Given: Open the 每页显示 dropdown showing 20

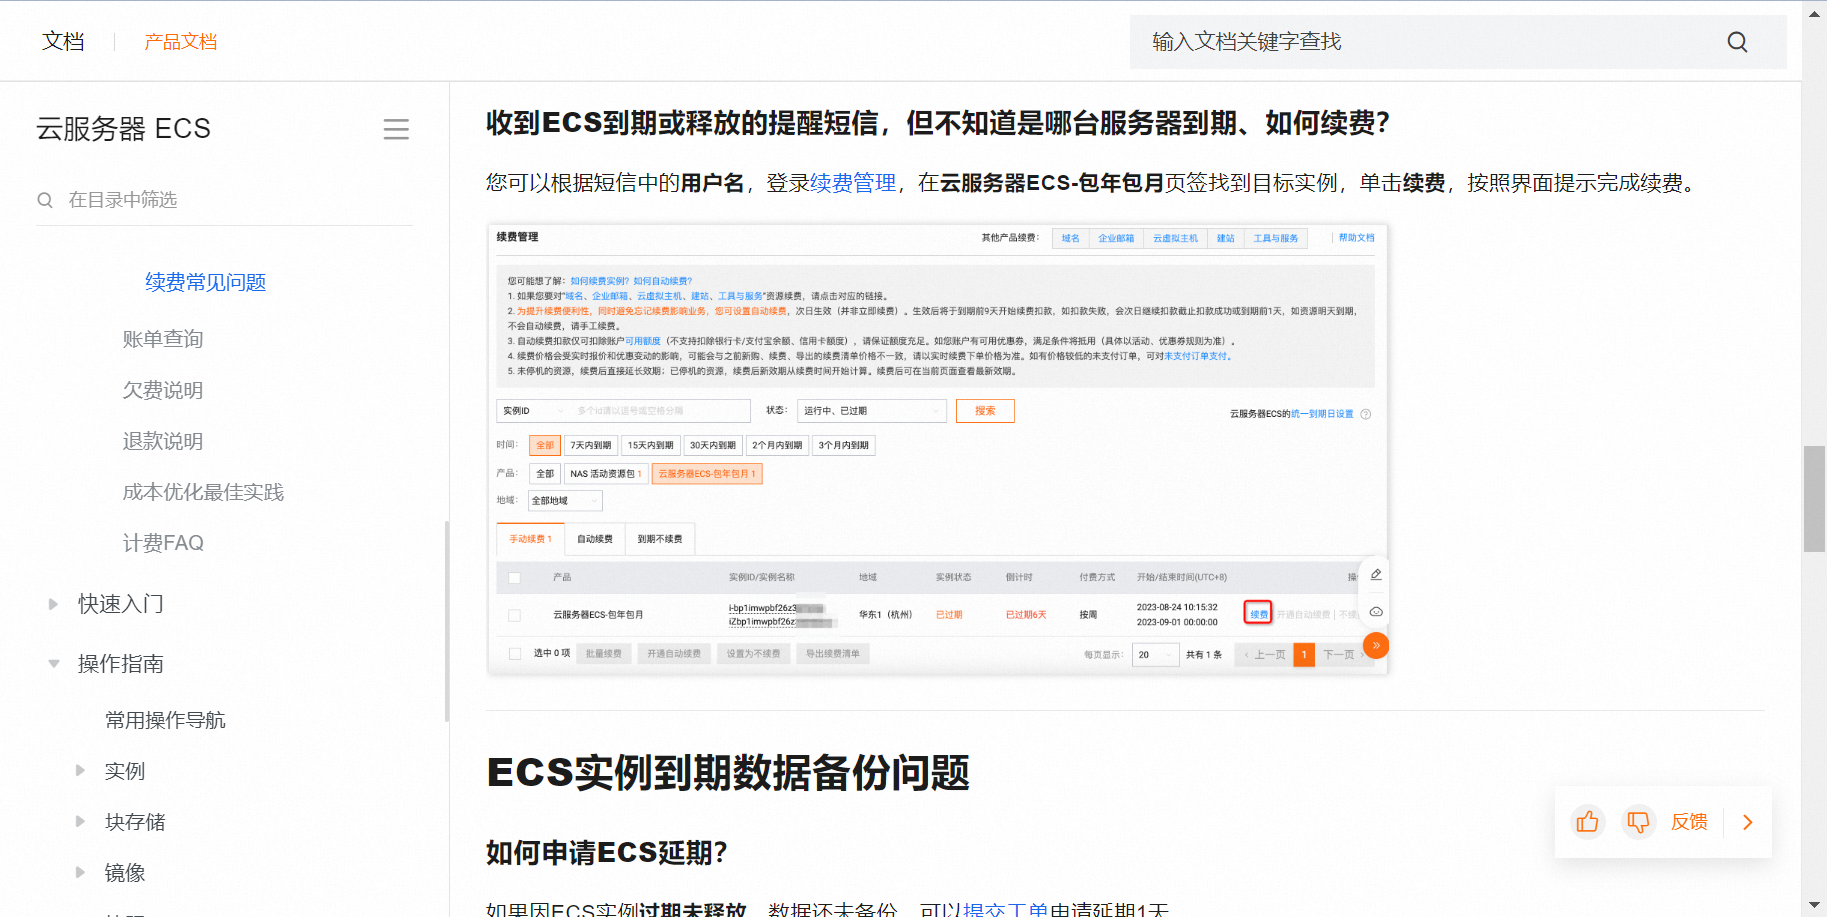Looking at the screenshot, I should pyautogui.click(x=1155, y=655).
